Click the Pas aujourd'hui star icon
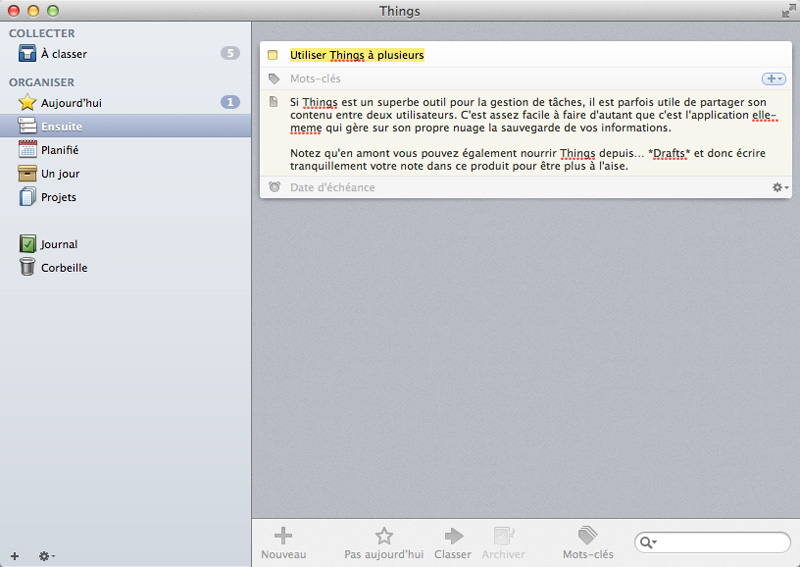Viewport: 800px width, 567px height. (384, 535)
